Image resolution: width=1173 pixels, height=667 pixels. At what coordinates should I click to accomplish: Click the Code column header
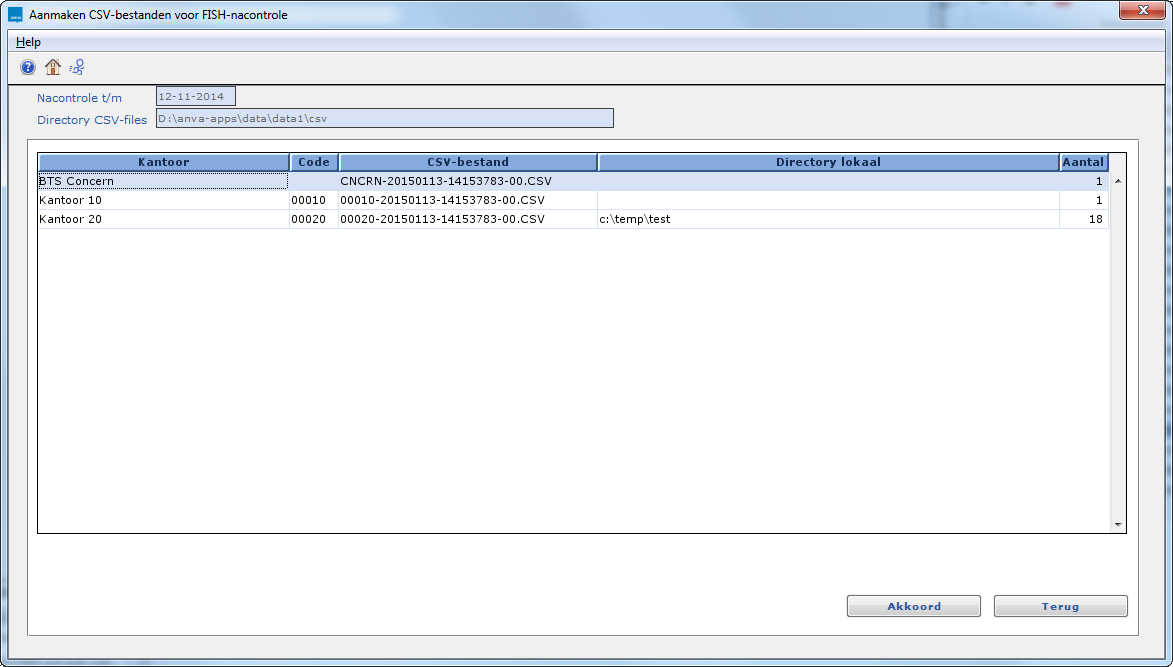314,162
